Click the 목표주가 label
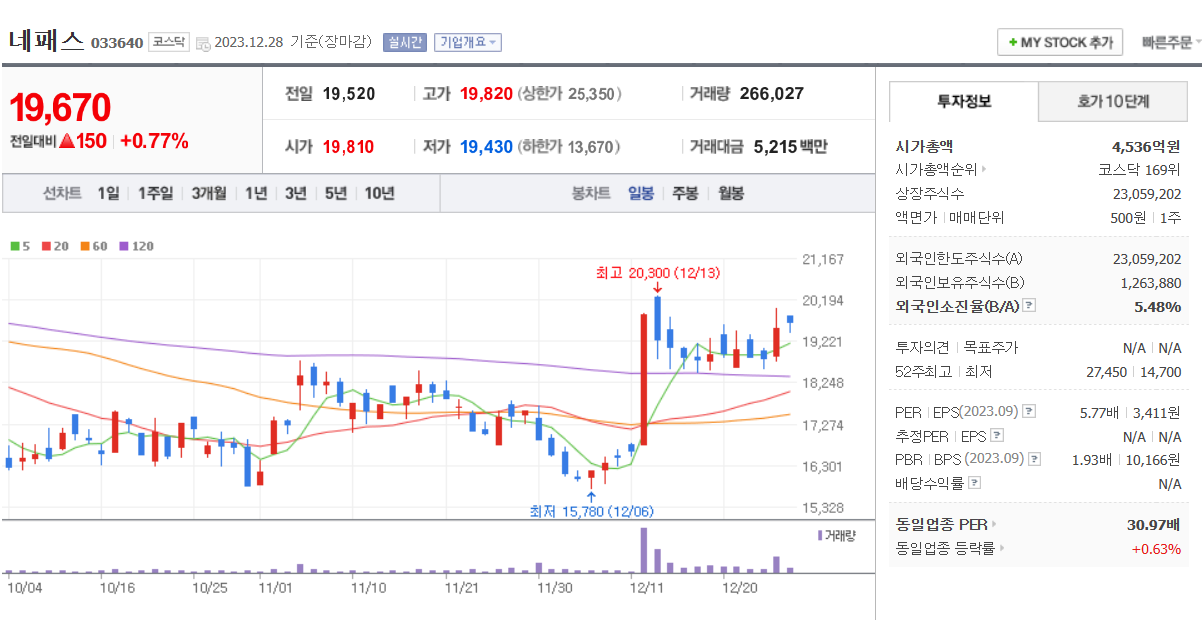 (x=990, y=348)
